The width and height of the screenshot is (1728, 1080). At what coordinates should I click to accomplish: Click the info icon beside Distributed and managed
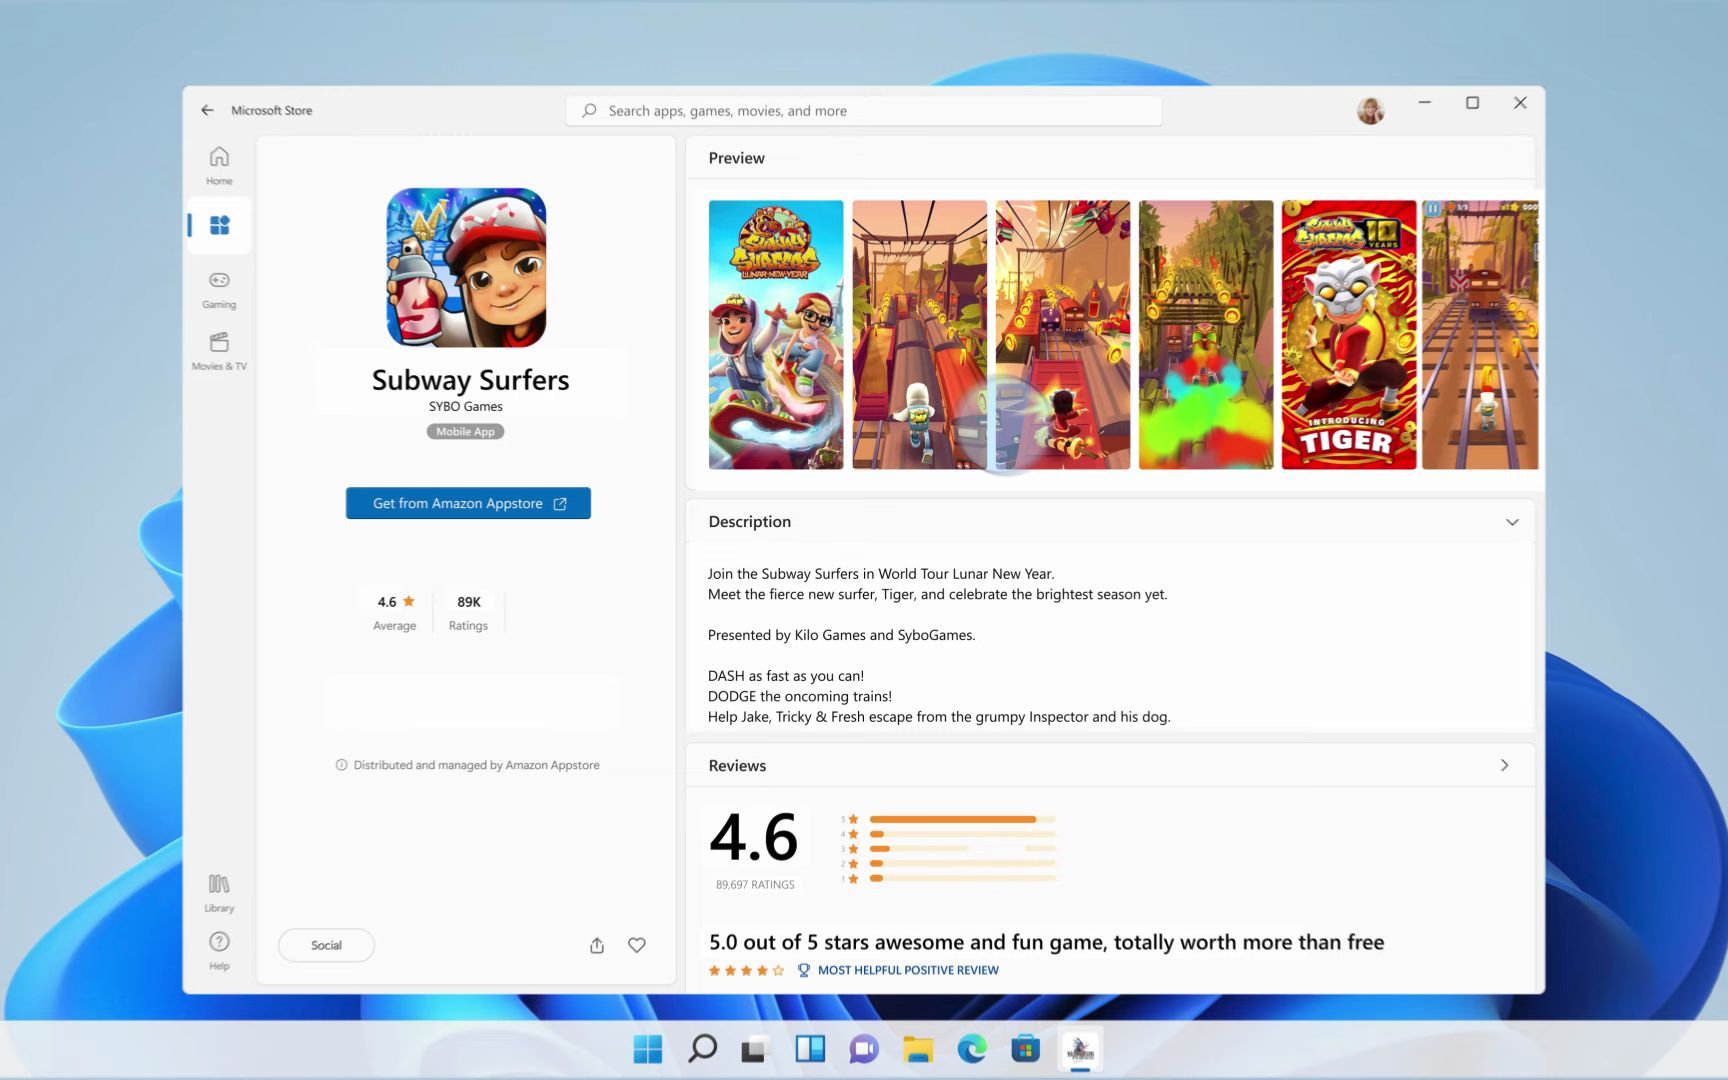341,765
